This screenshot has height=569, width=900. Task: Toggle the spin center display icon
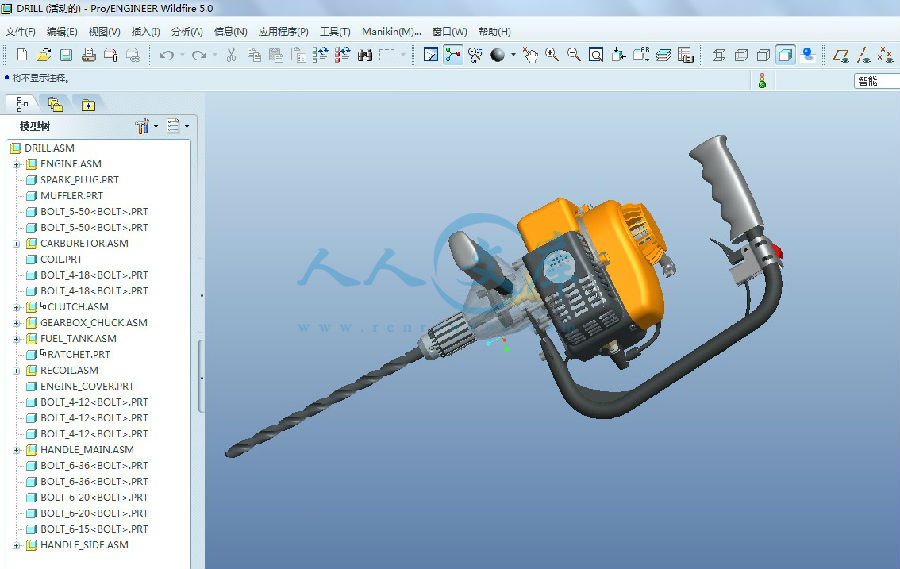[453, 55]
